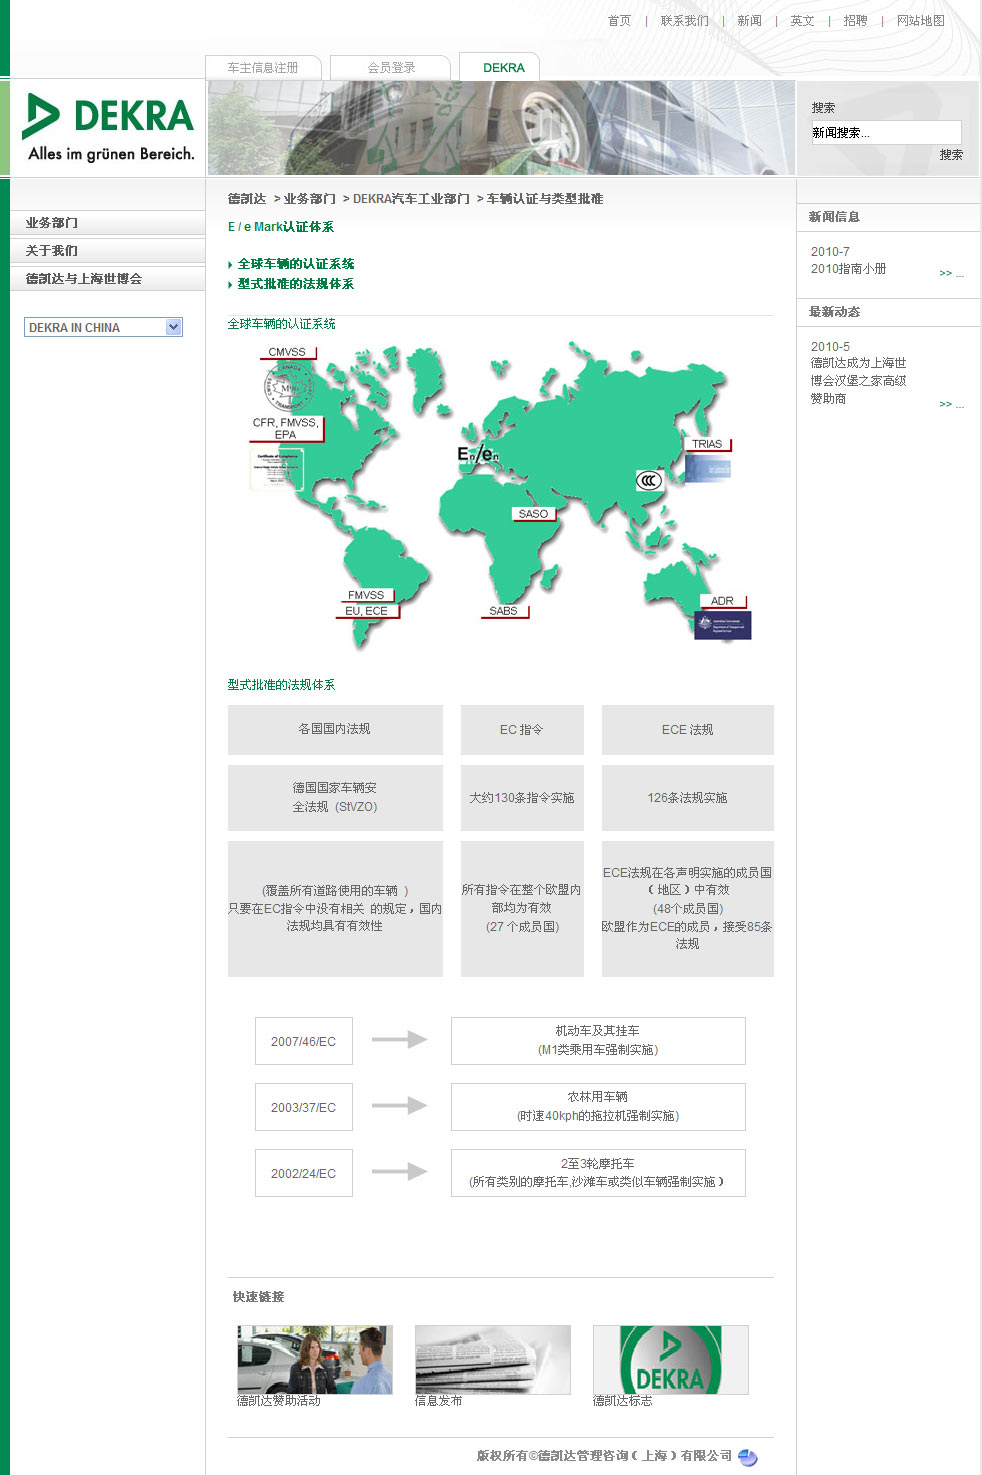Click the E/e mark on Europe
The width and height of the screenshot is (982, 1475).
pyautogui.click(x=477, y=454)
